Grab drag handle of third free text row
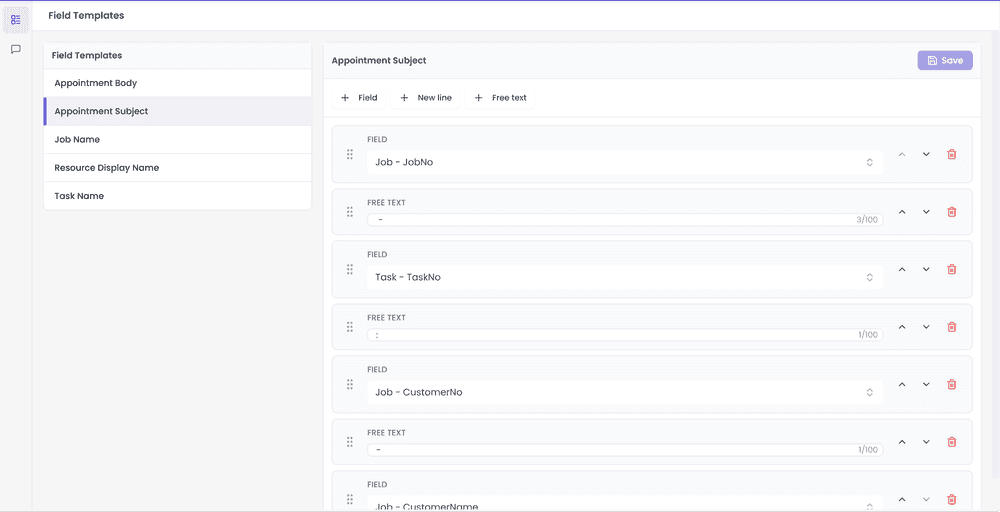The height and width of the screenshot is (512, 1000). coord(349,442)
